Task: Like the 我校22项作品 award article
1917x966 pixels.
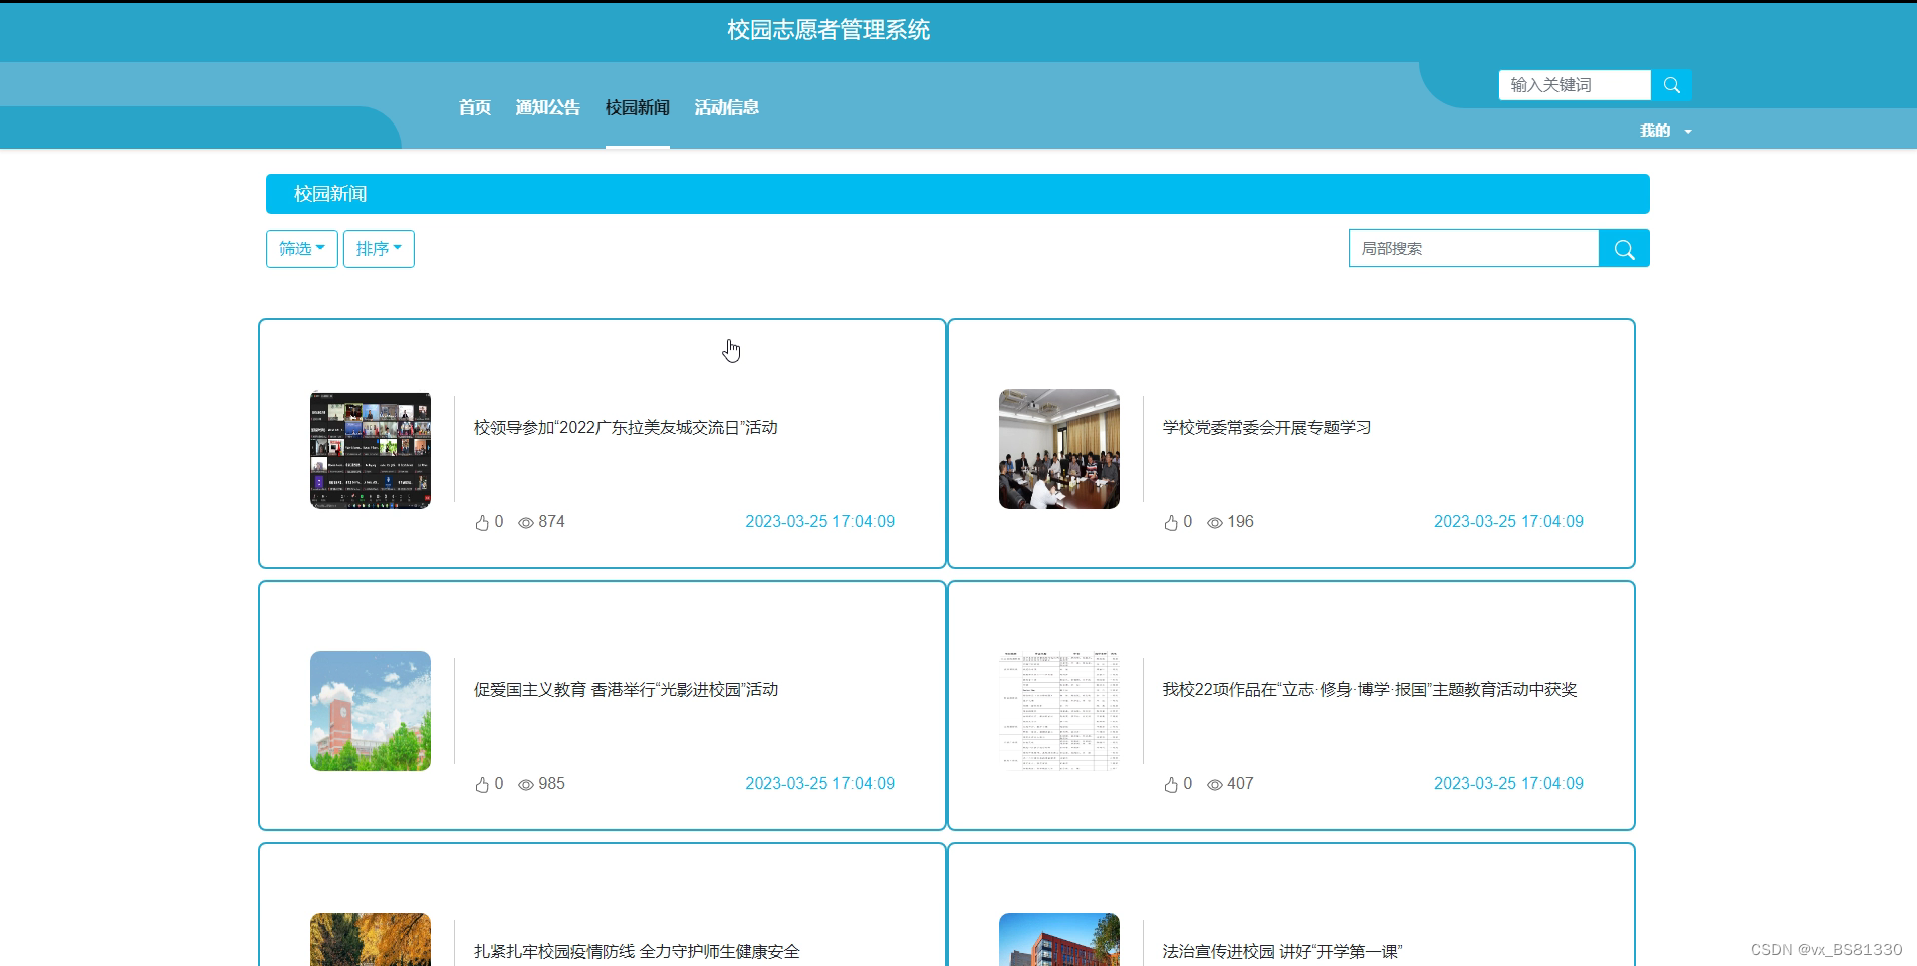Action: 1171,784
